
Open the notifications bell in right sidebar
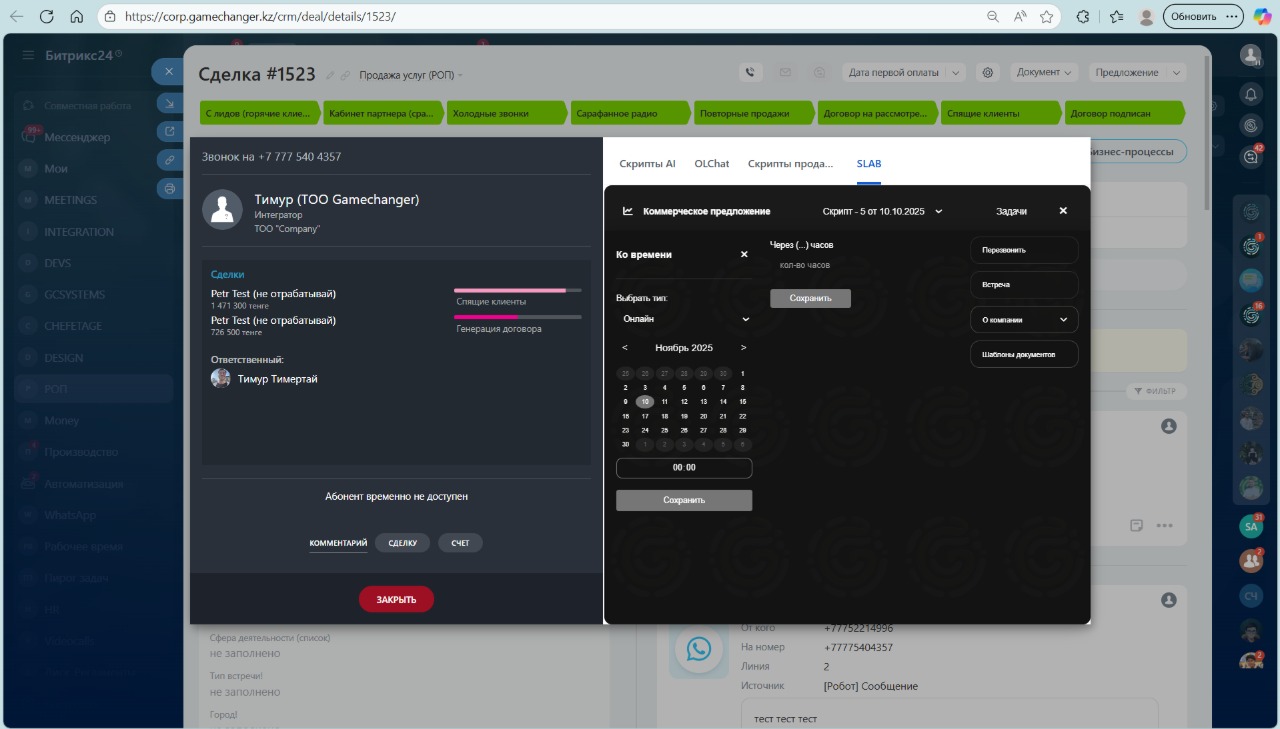pyautogui.click(x=1250, y=94)
